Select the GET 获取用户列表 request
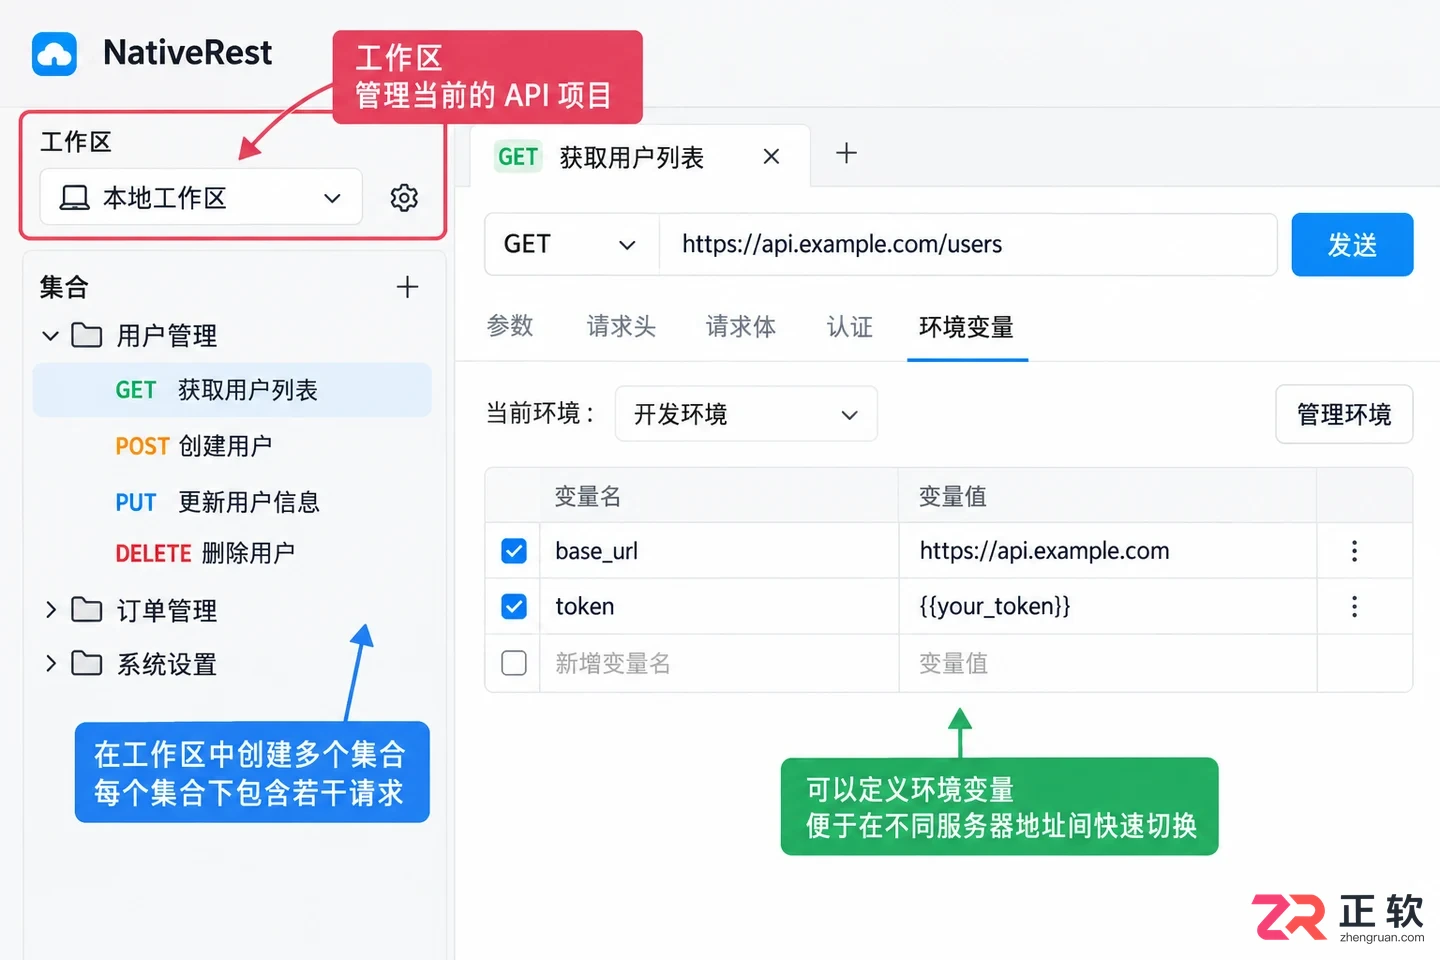1440x960 pixels. click(x=232, y=390)
